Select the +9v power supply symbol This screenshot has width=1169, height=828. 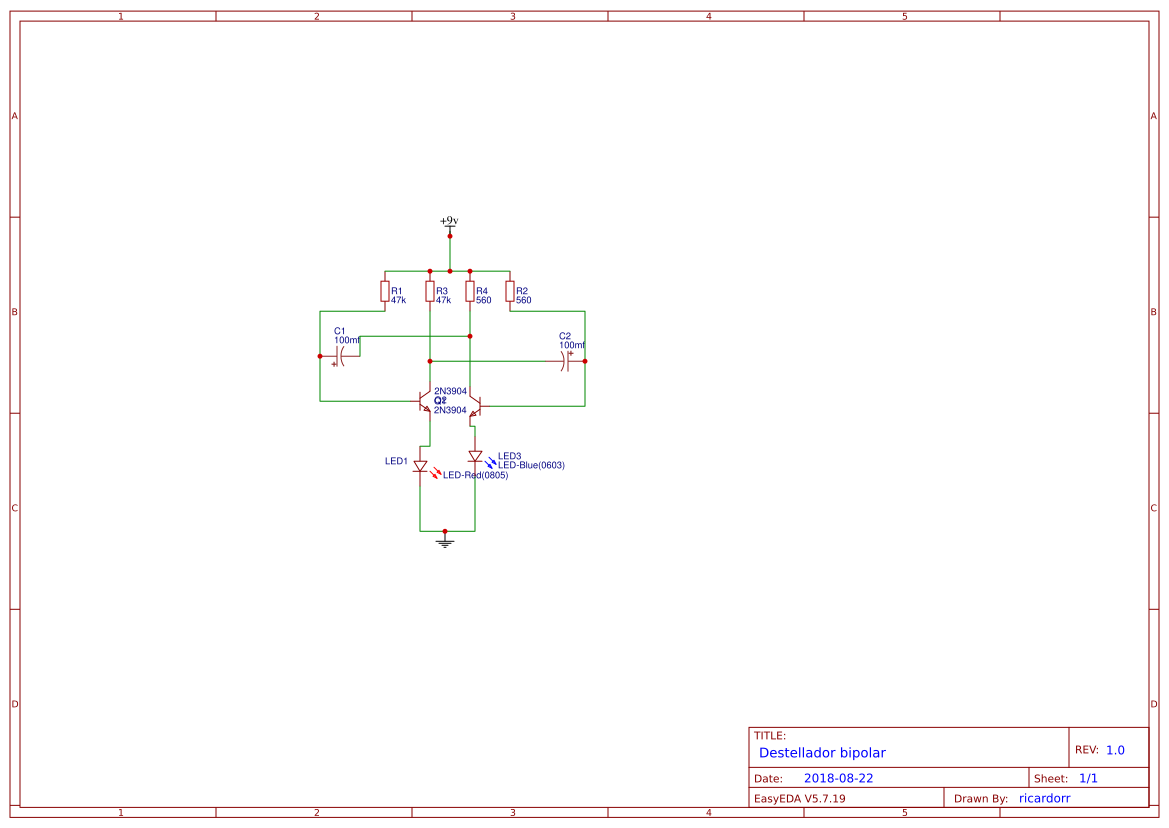449,225
